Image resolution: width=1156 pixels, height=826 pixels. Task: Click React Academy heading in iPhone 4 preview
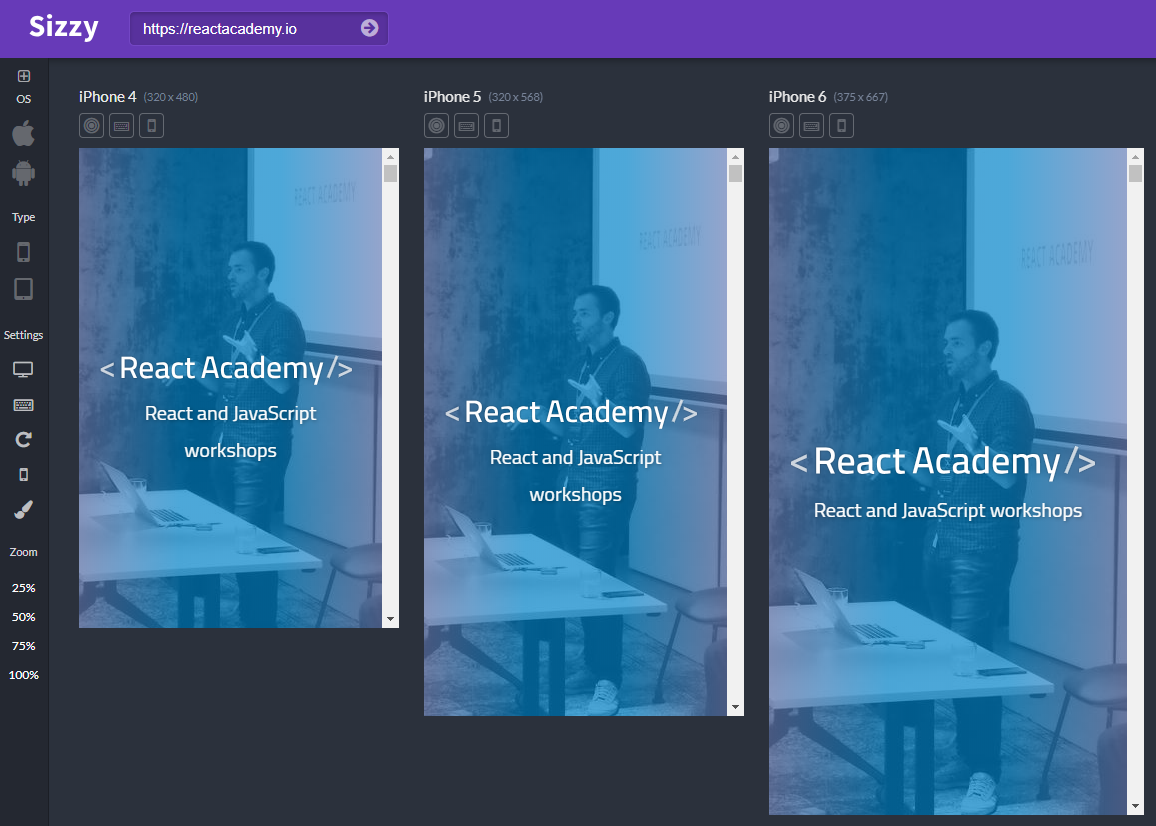point(226,368)
